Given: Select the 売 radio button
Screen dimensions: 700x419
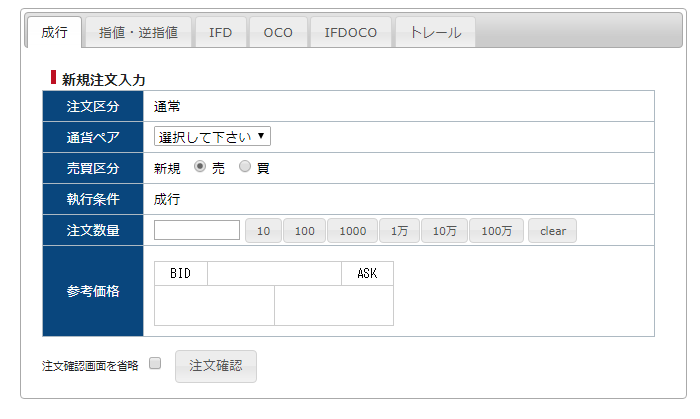Looking at the screenshot, I should [200, 166].
